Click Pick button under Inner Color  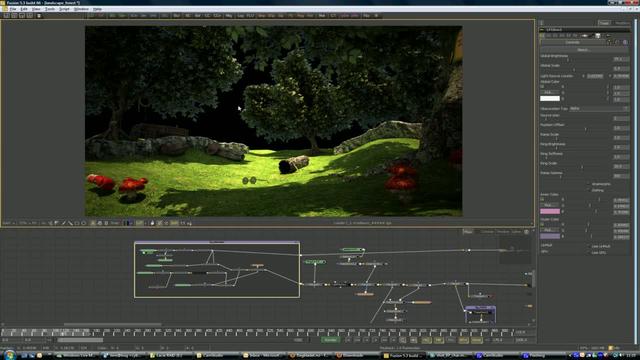[x=549, y=205]
